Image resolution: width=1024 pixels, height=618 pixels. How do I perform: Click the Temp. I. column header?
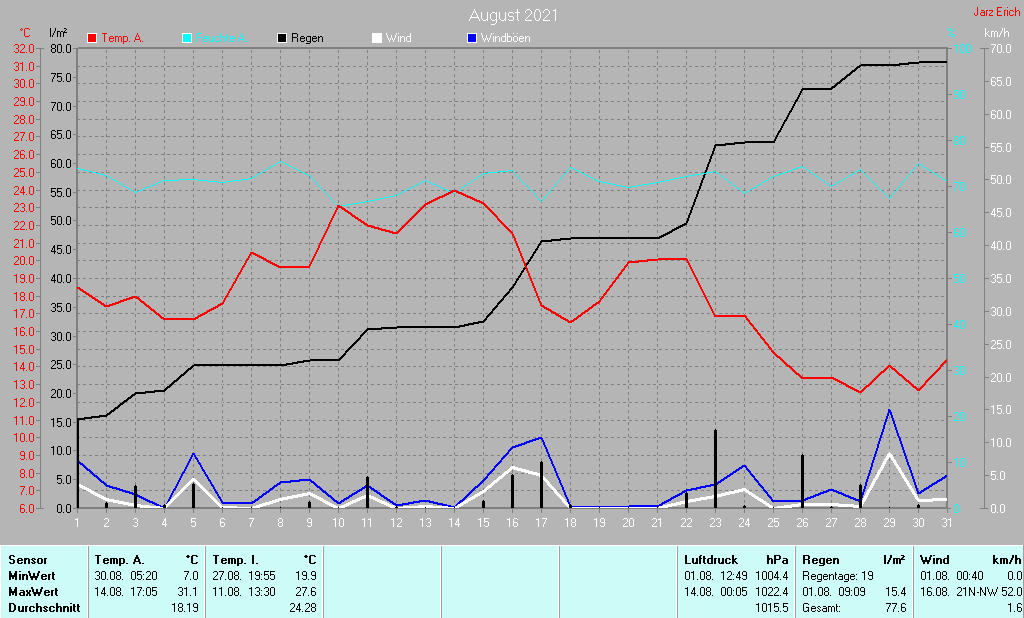click(x=234, y=560)
